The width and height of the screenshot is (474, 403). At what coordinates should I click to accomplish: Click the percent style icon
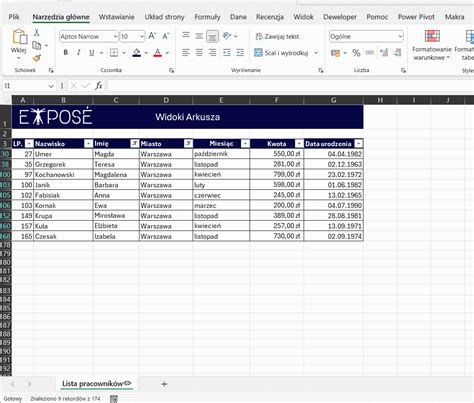[356, 53]
